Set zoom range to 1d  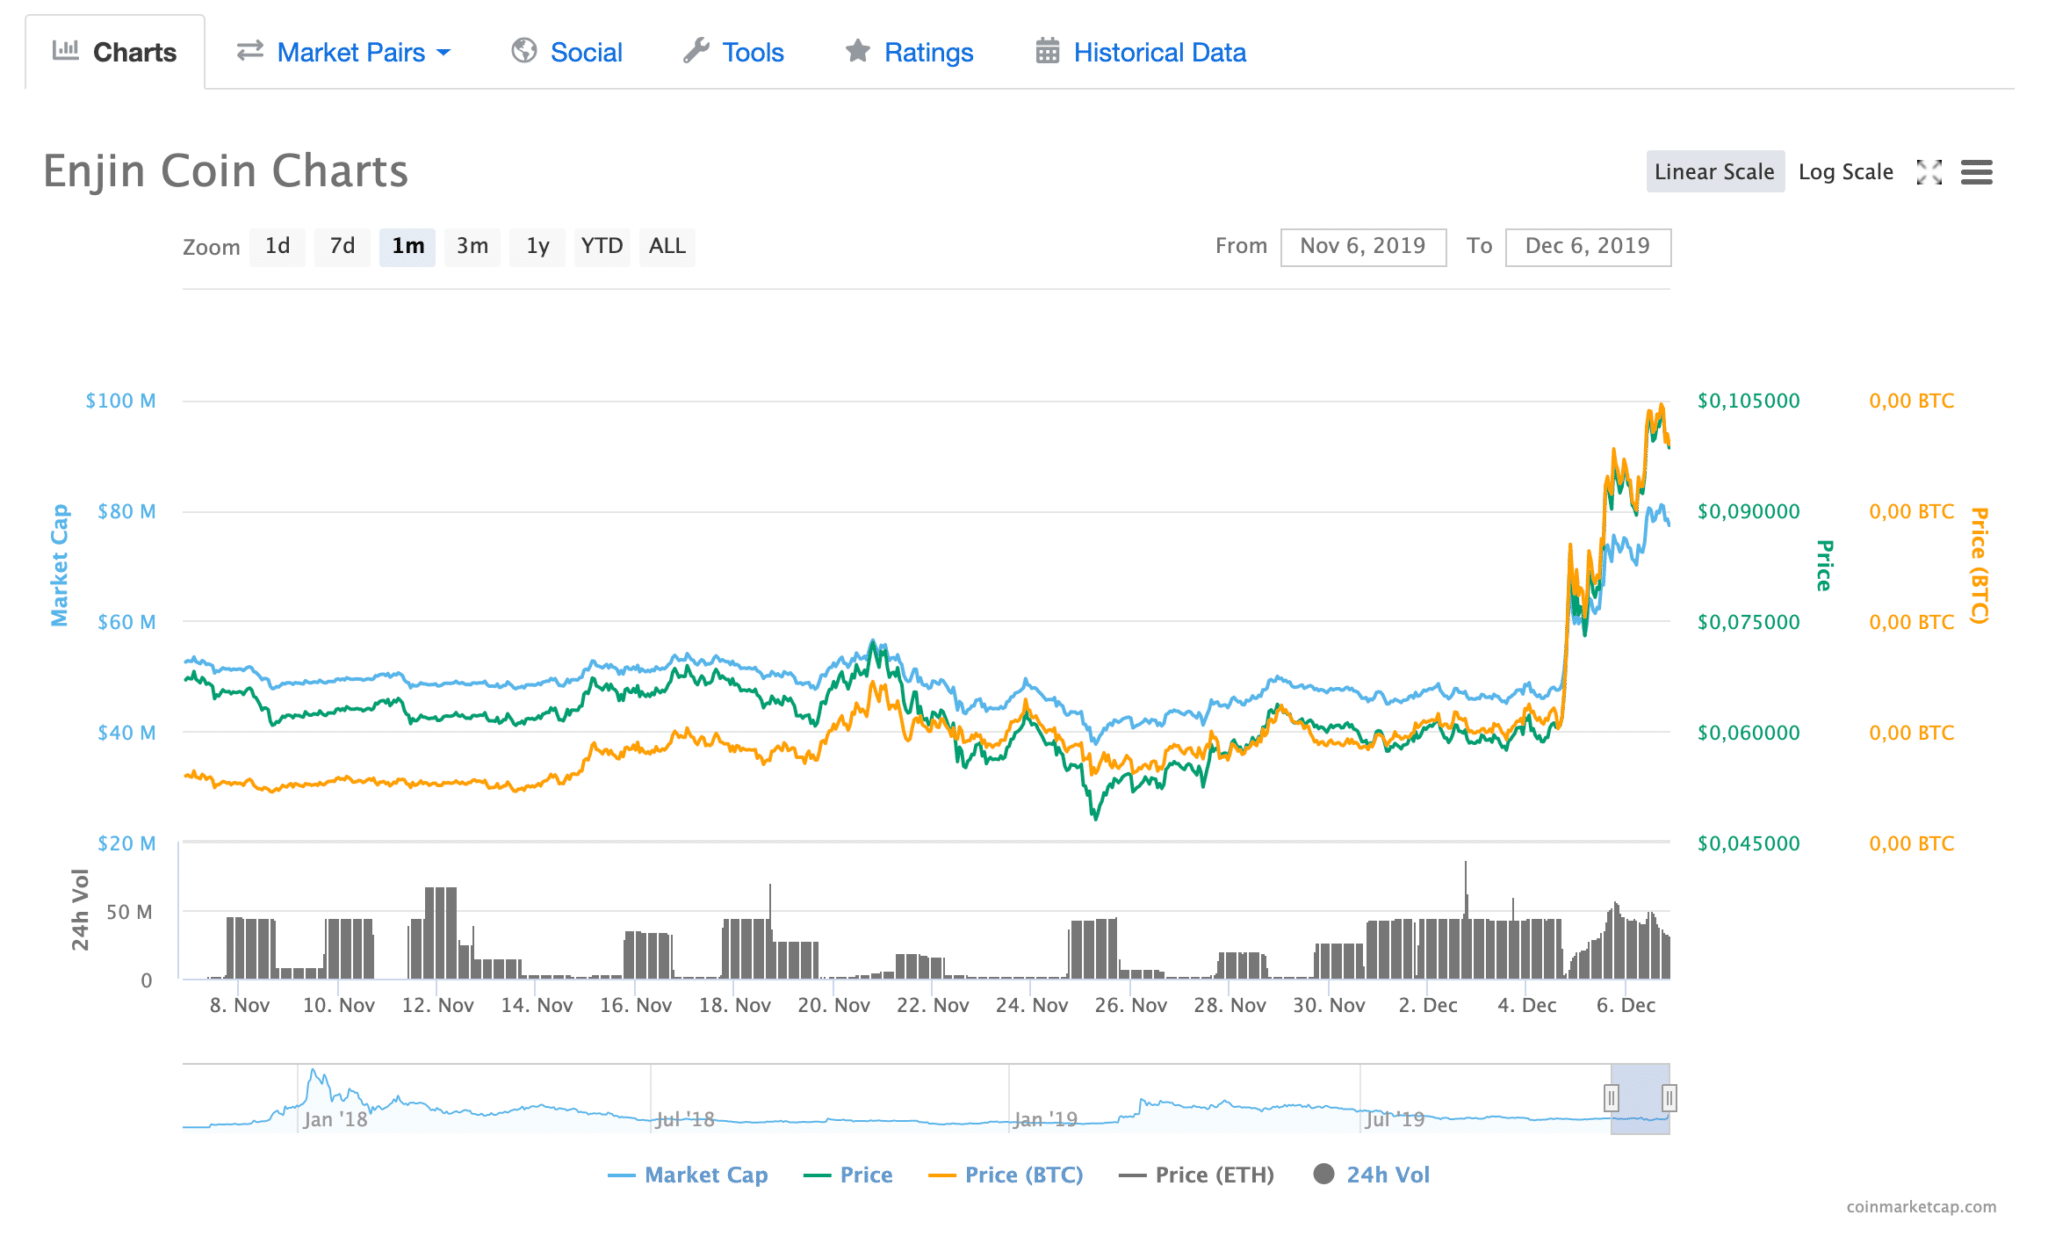(x=277, y=246)
